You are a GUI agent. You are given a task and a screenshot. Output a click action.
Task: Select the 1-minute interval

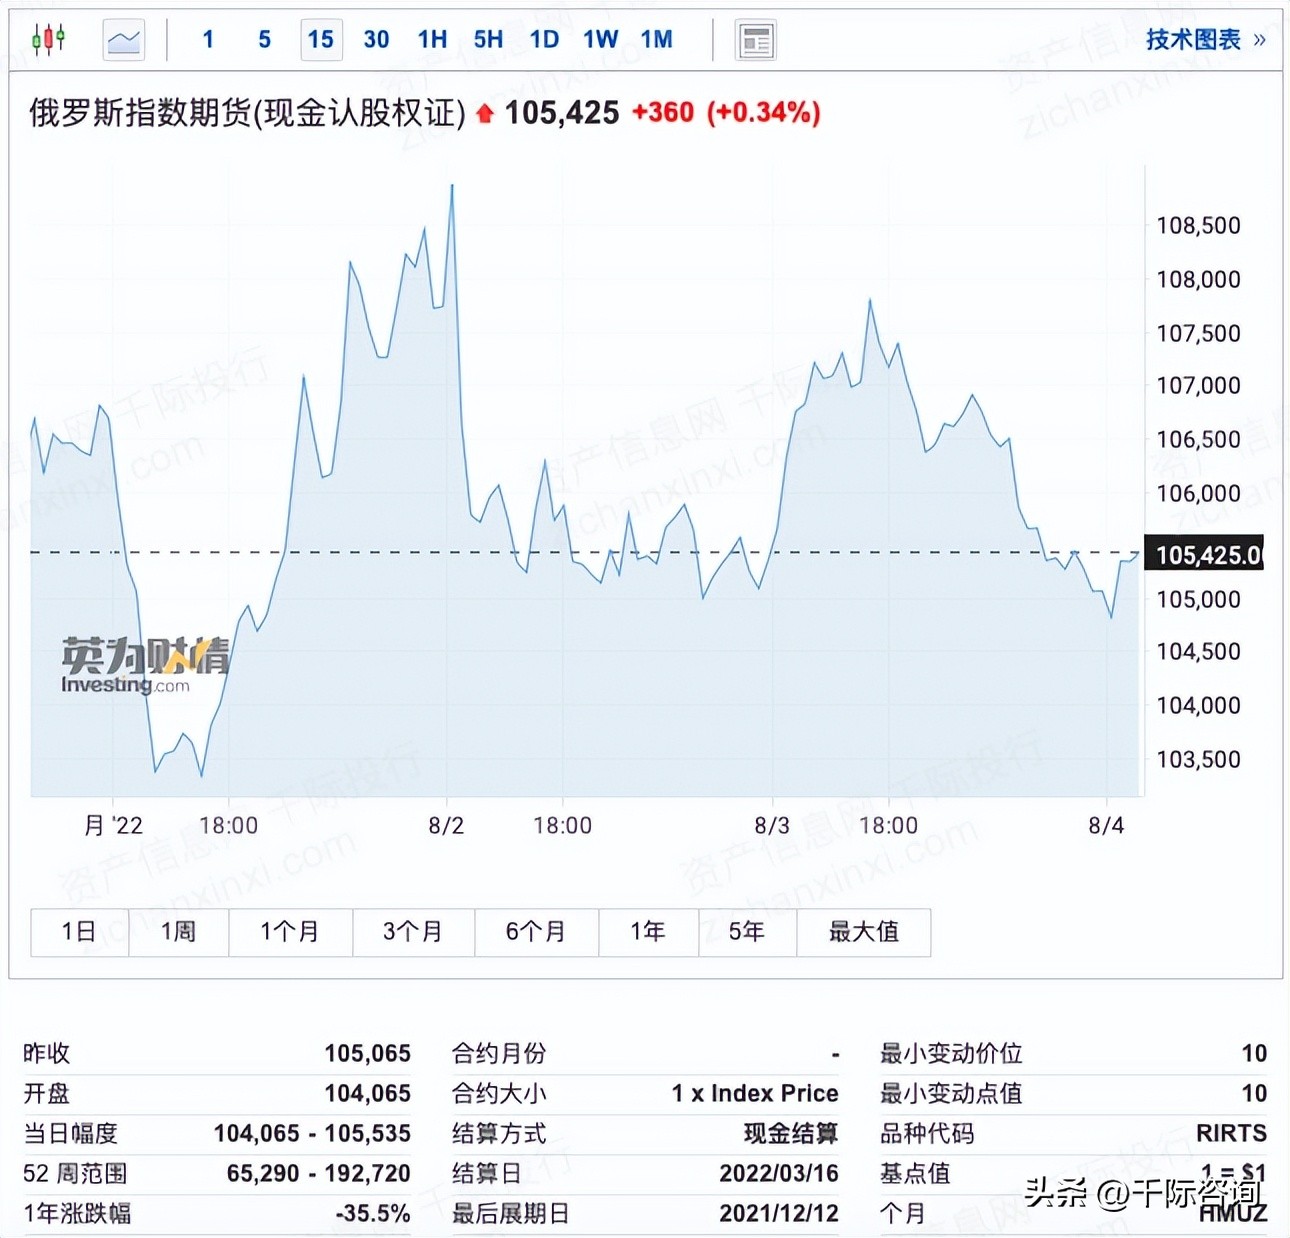pos(207,39)
